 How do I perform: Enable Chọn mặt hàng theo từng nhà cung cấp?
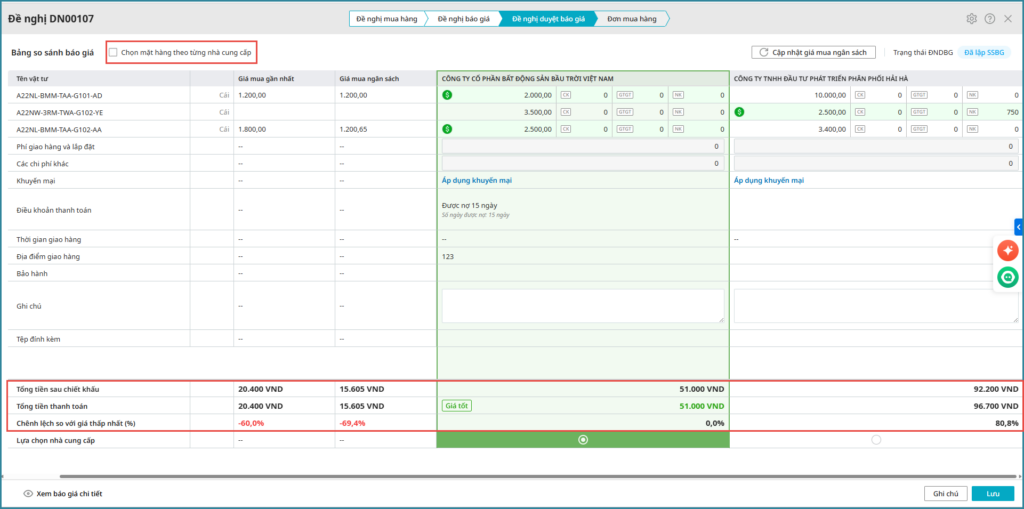(x=113, y=52)
